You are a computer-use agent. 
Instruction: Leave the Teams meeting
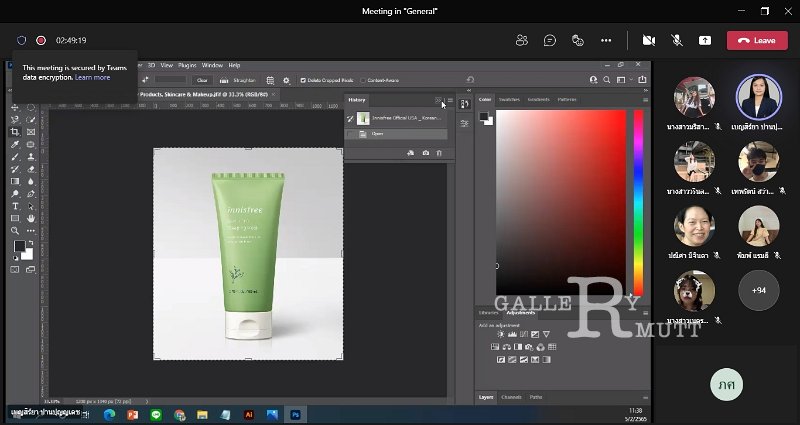pos(757,40)
